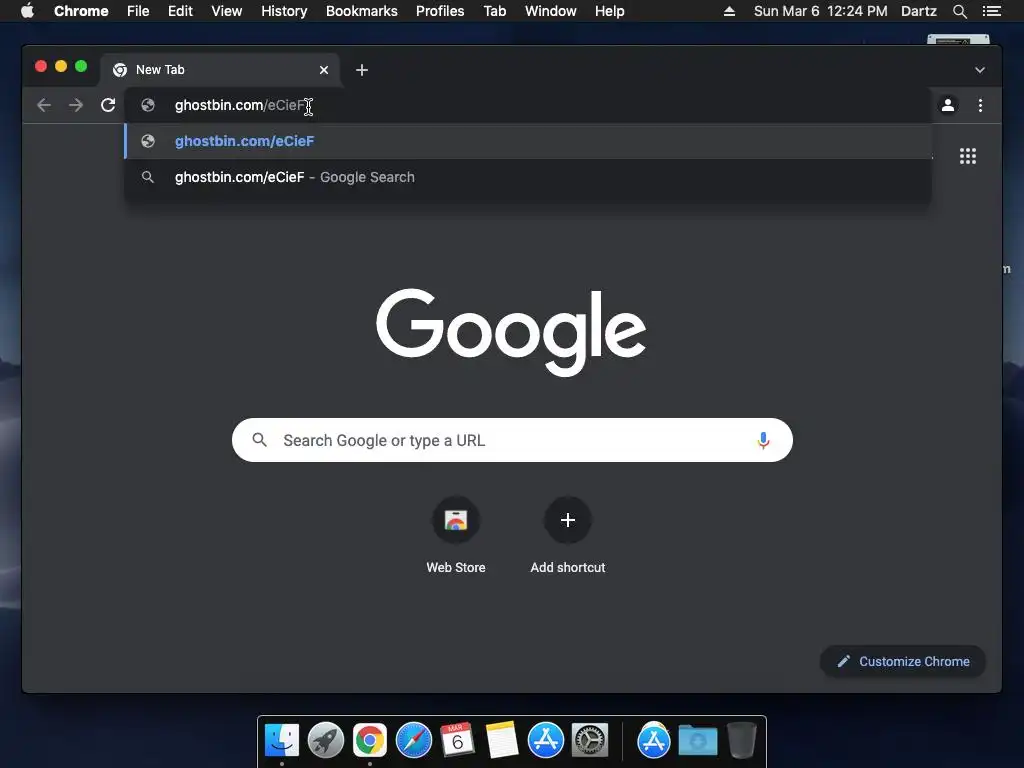The height and width of the screenshot is (768, 1024).
Task: Open the Chrome profile avatar menu
Action: 948,105
